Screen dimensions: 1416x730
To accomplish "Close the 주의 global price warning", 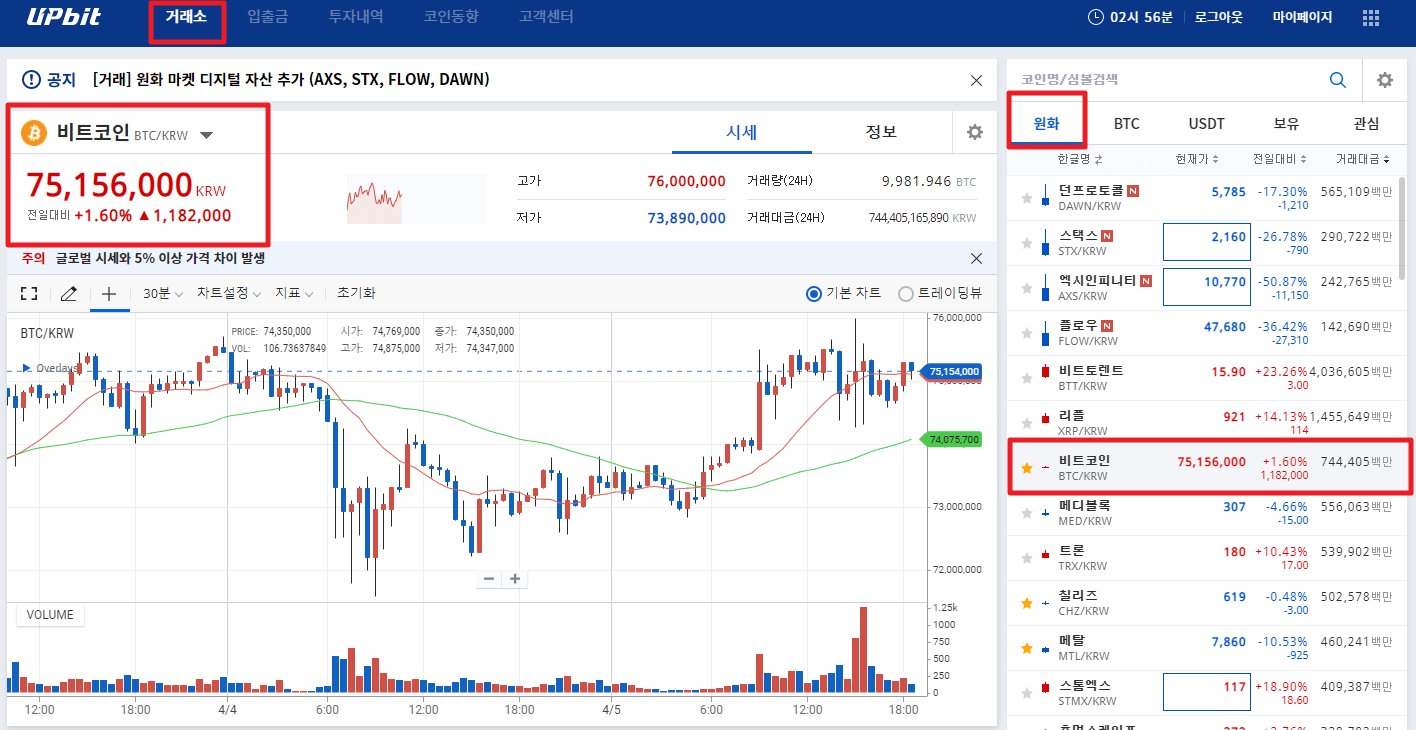I will click(x=977, y=258).
